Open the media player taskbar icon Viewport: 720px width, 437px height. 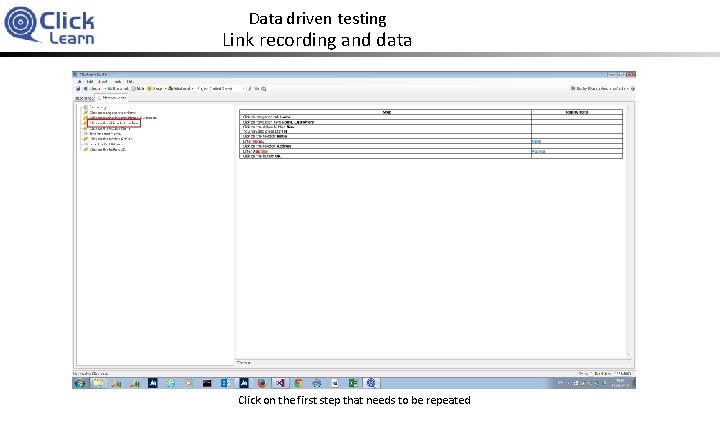tap(189, 383)
